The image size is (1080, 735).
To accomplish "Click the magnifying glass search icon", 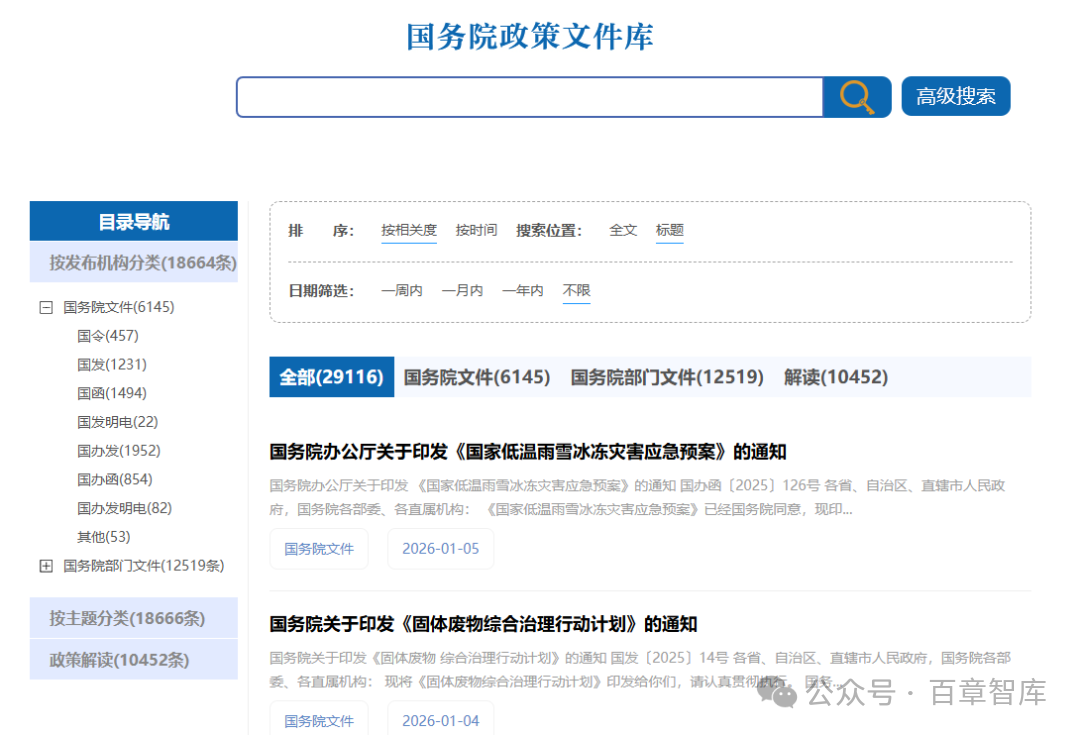I will pyautogui.click(x=856, y=97).
